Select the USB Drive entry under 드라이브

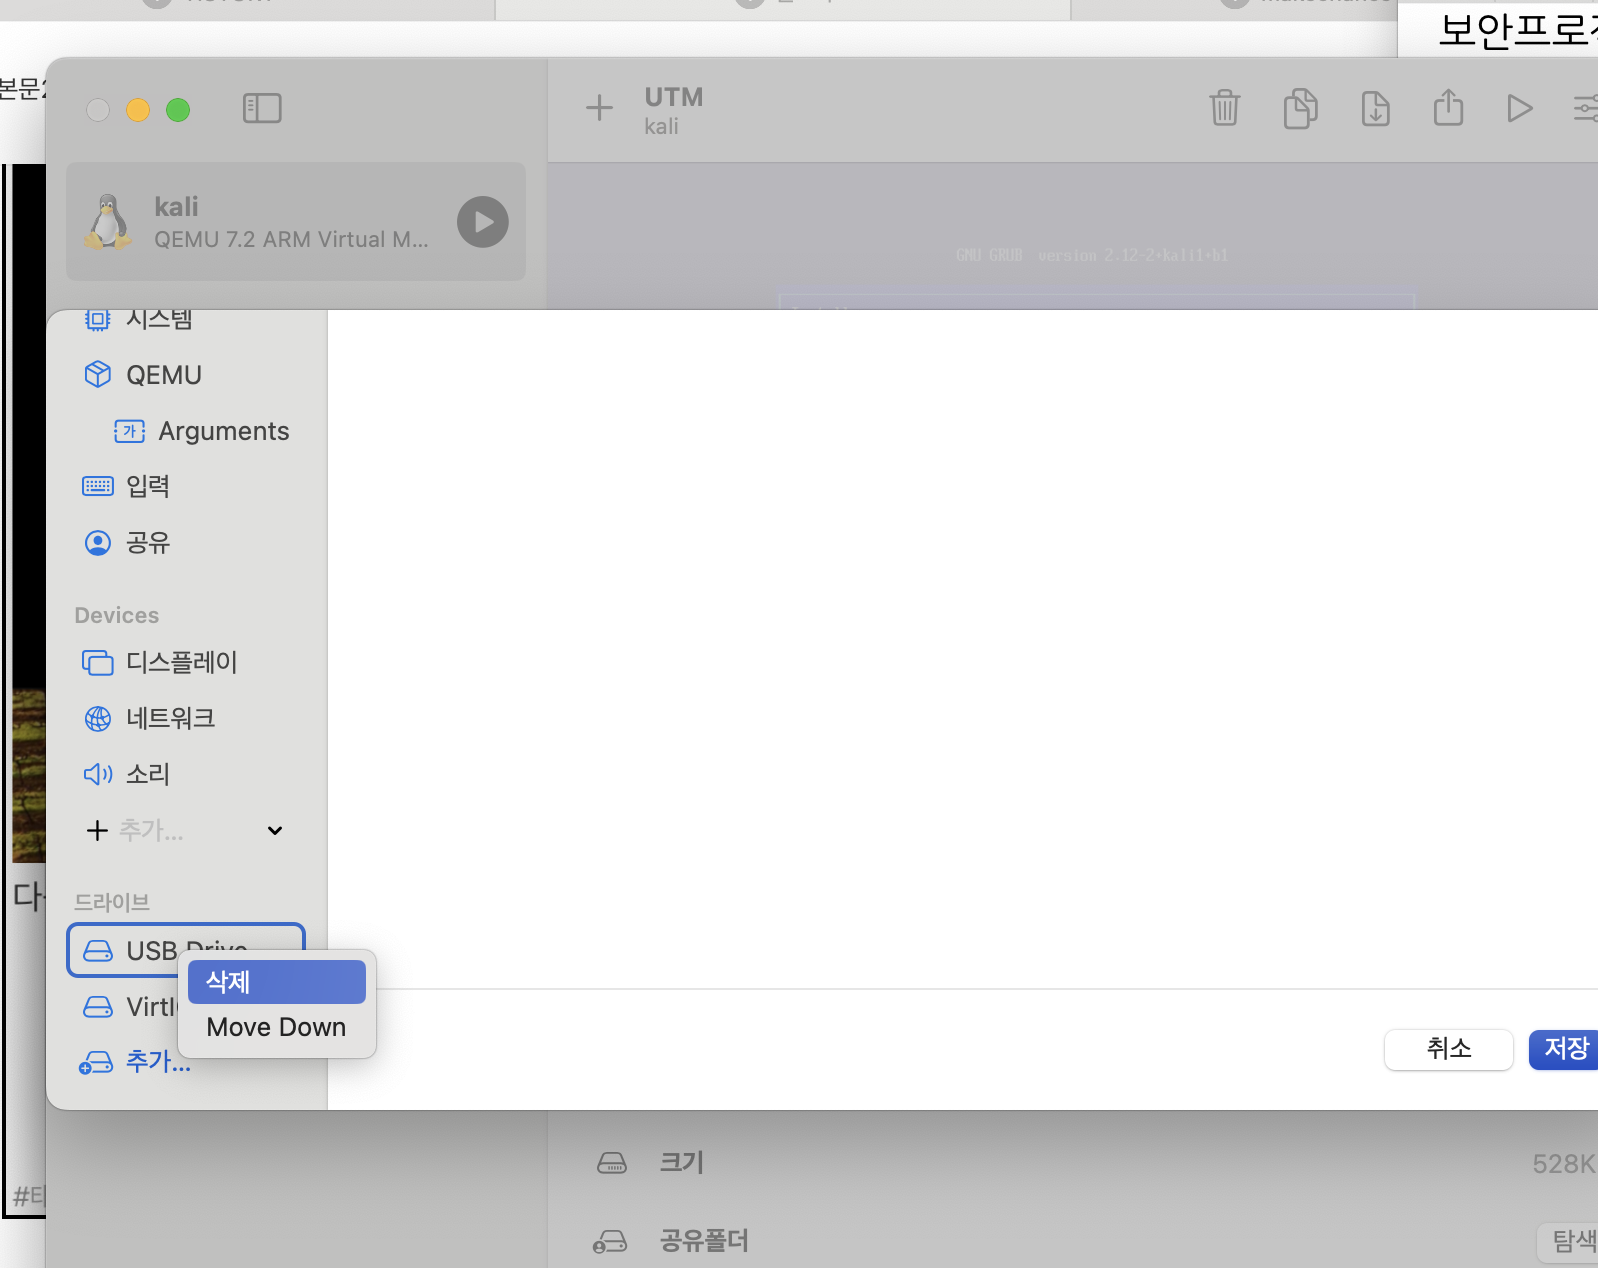tap(186, 949)
